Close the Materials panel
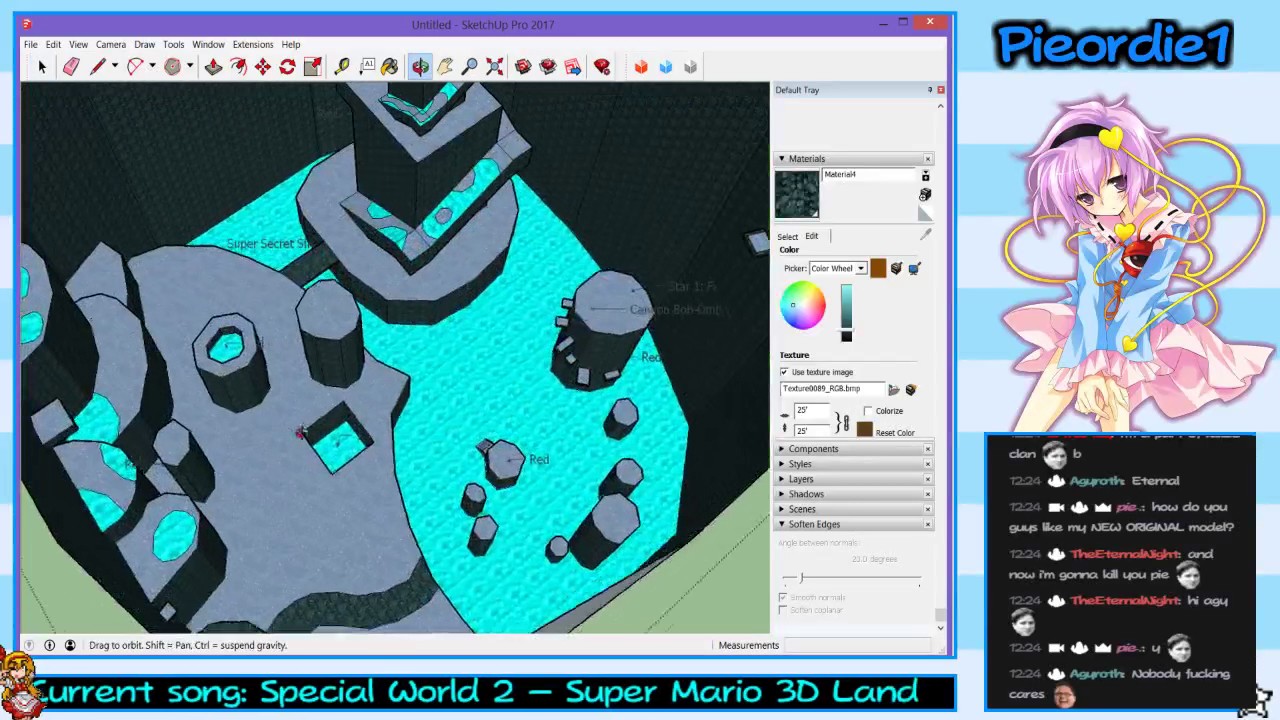The height and width of the screenshot is (720, 1280). pyautogui.click(x=928, y=159)
